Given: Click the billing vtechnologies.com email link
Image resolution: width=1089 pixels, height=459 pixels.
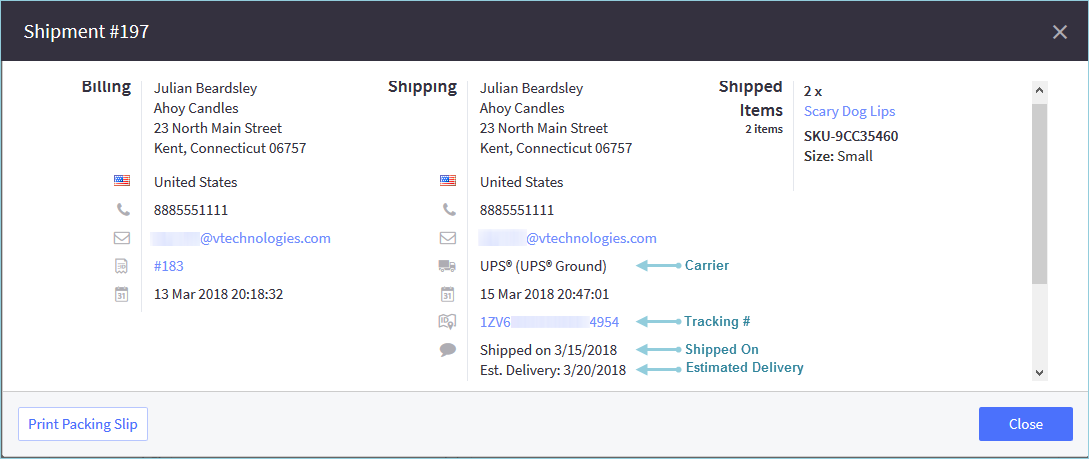Looking at the screenshot, I should pyautogui.click(x=242, y=238).
